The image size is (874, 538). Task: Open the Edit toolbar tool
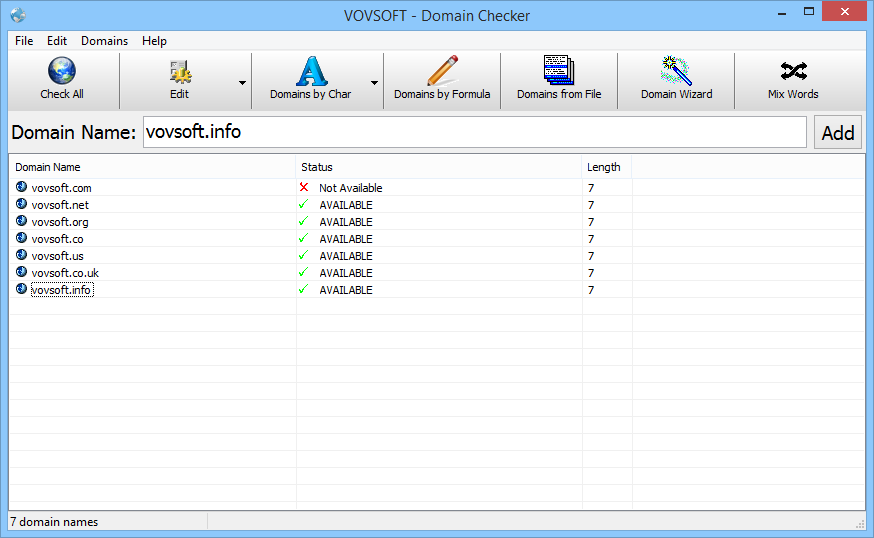tap(179, 81)
